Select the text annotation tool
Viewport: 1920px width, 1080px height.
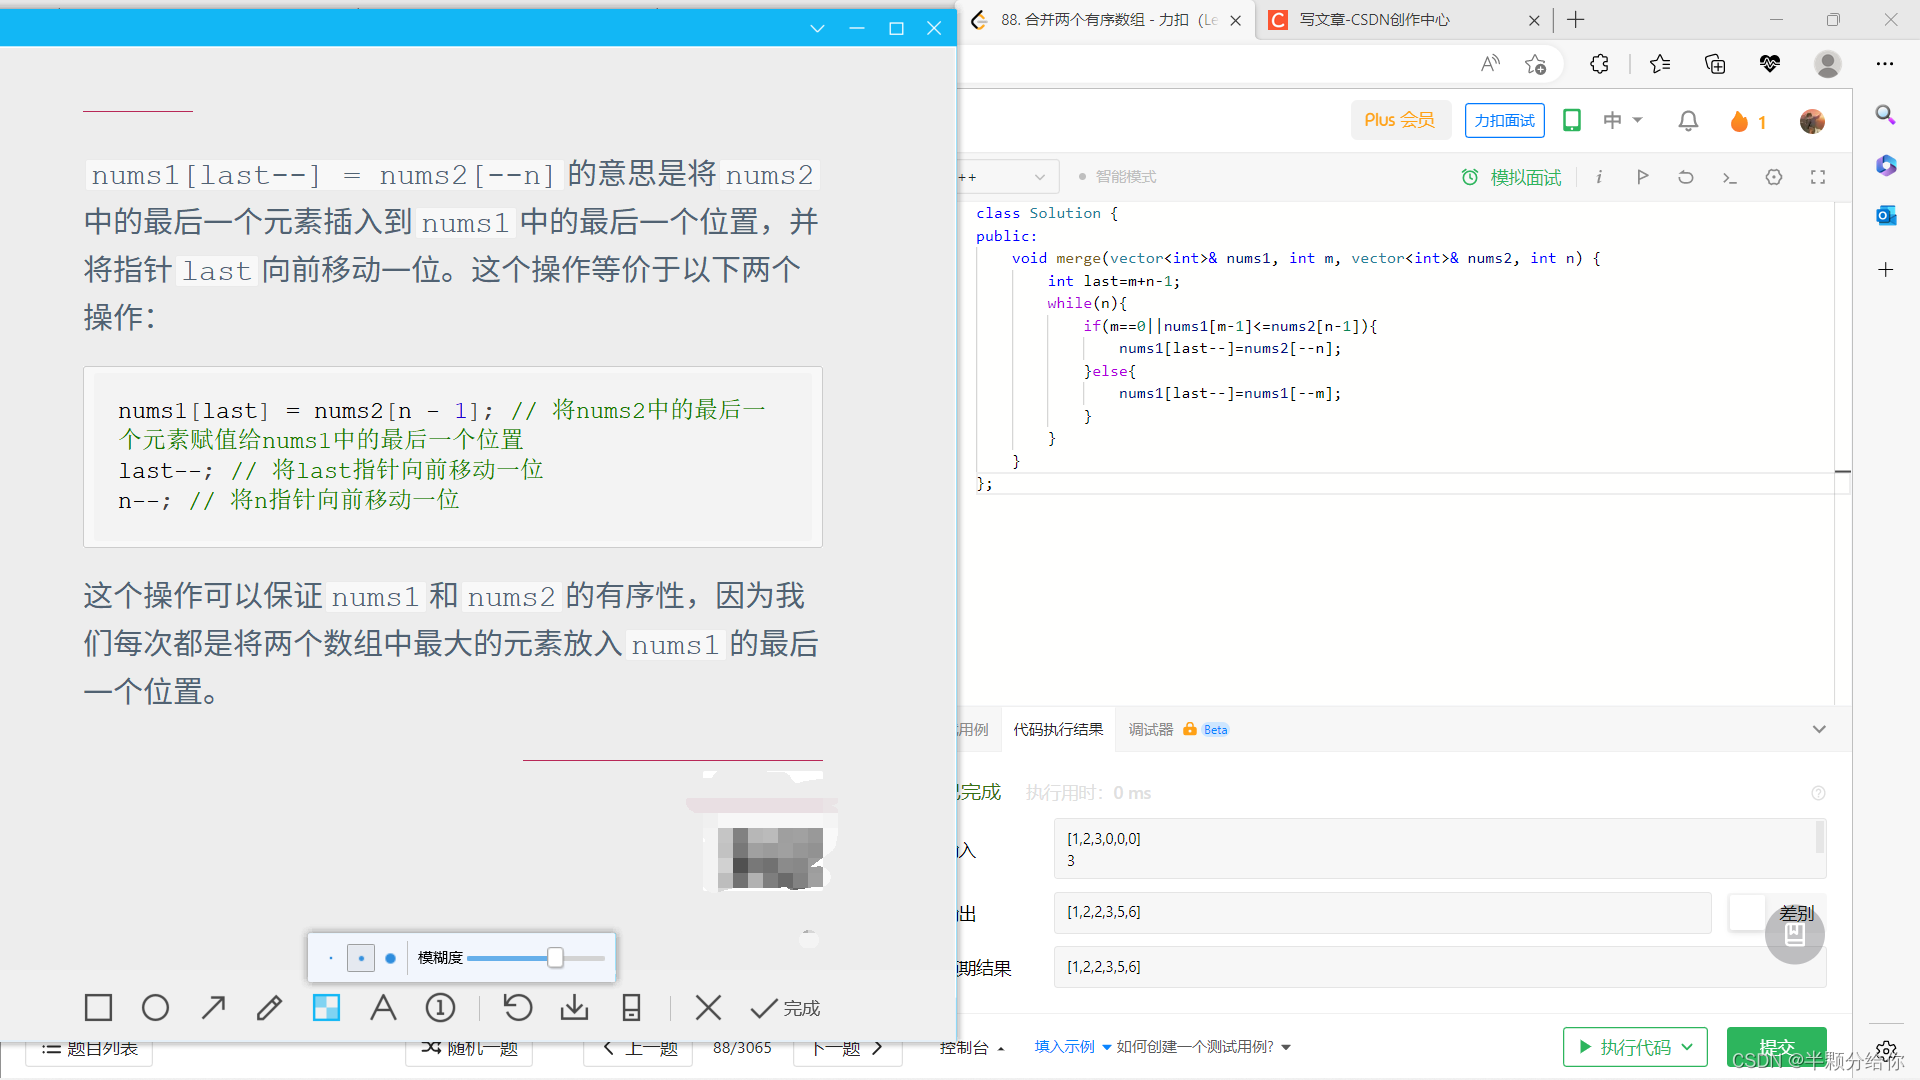pos(383,1007)
